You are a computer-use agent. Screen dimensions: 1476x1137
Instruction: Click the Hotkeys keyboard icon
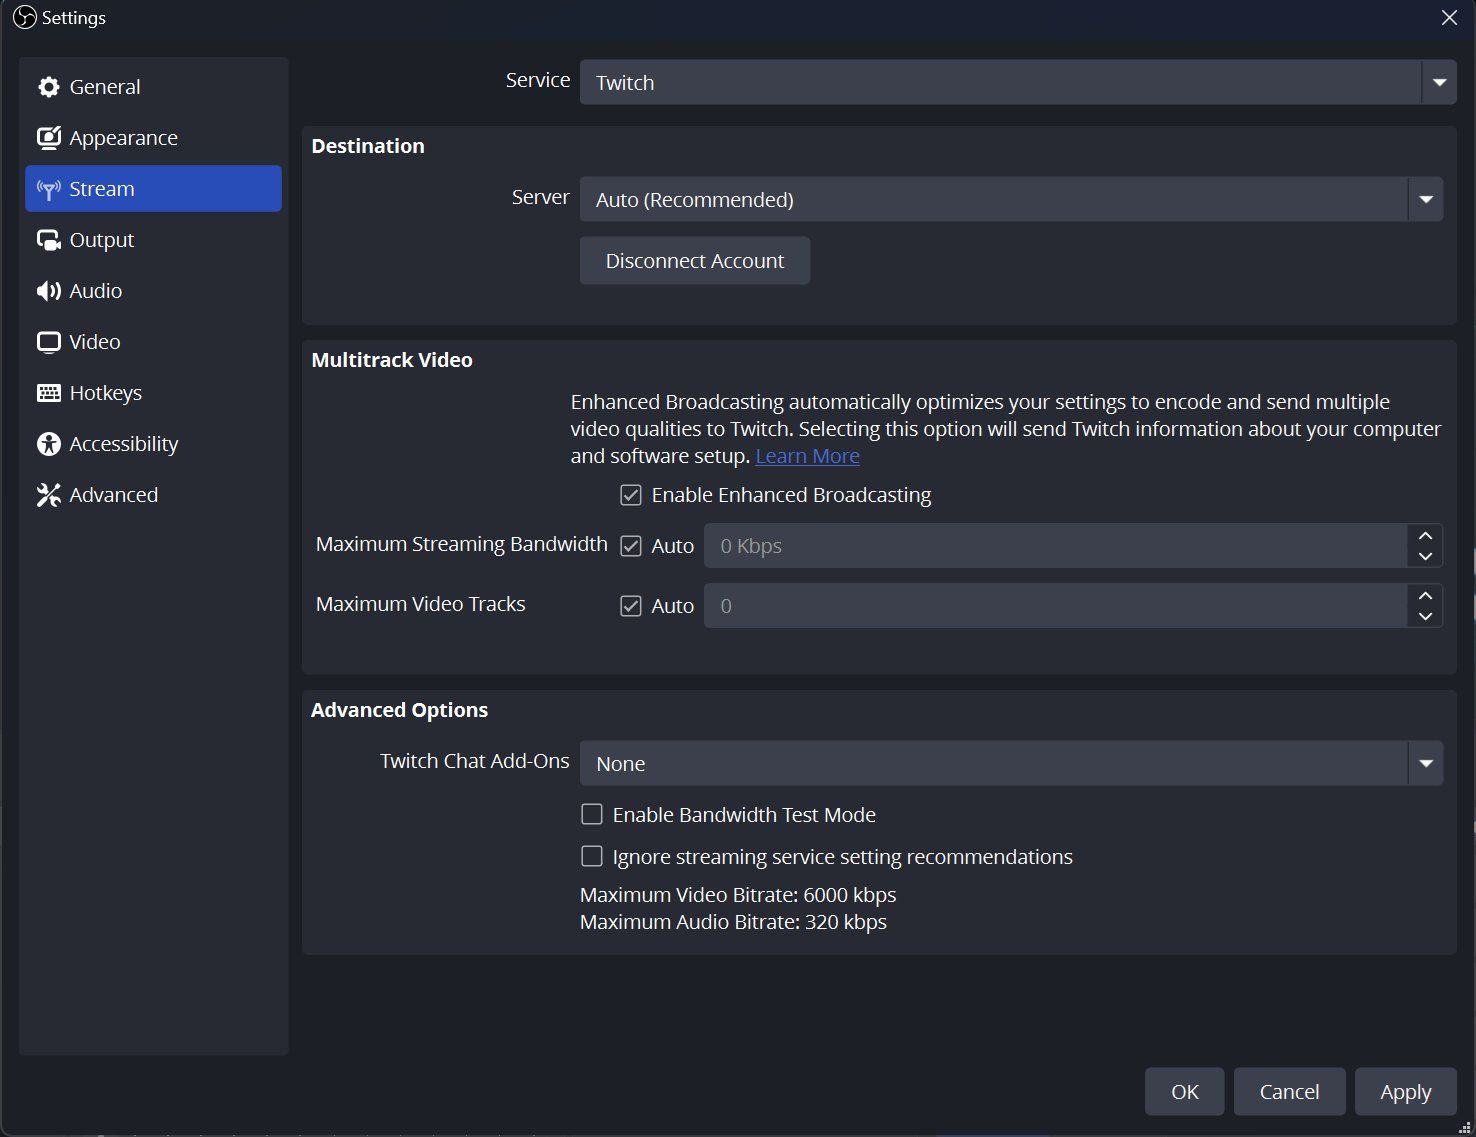[48, 392]
